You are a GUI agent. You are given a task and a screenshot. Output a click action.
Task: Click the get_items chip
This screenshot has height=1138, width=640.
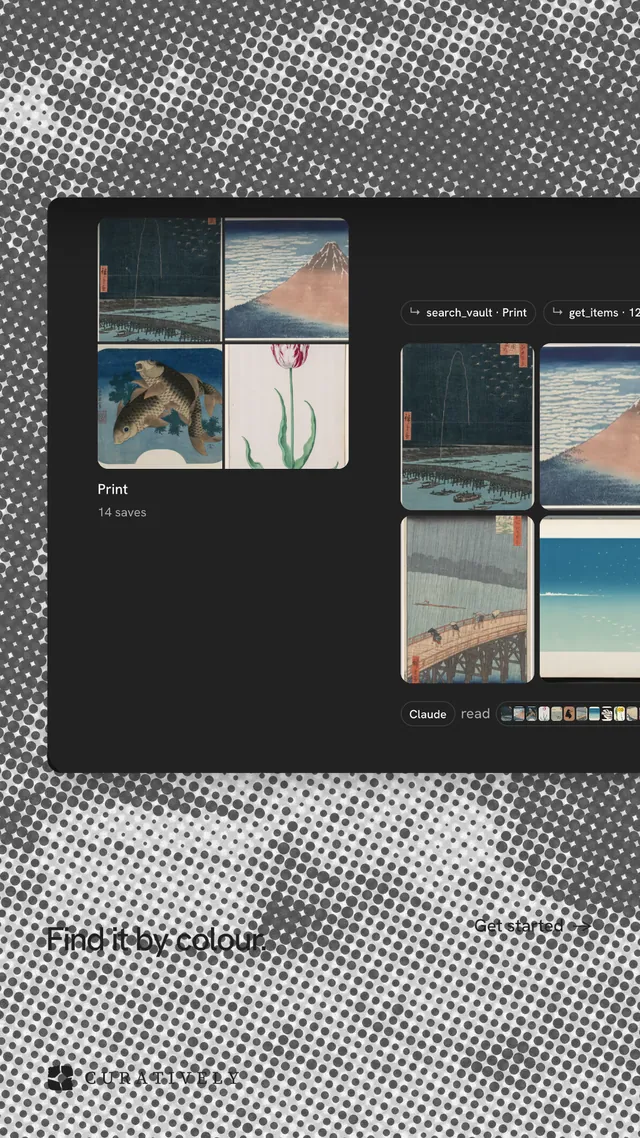[x=593, y=313]
